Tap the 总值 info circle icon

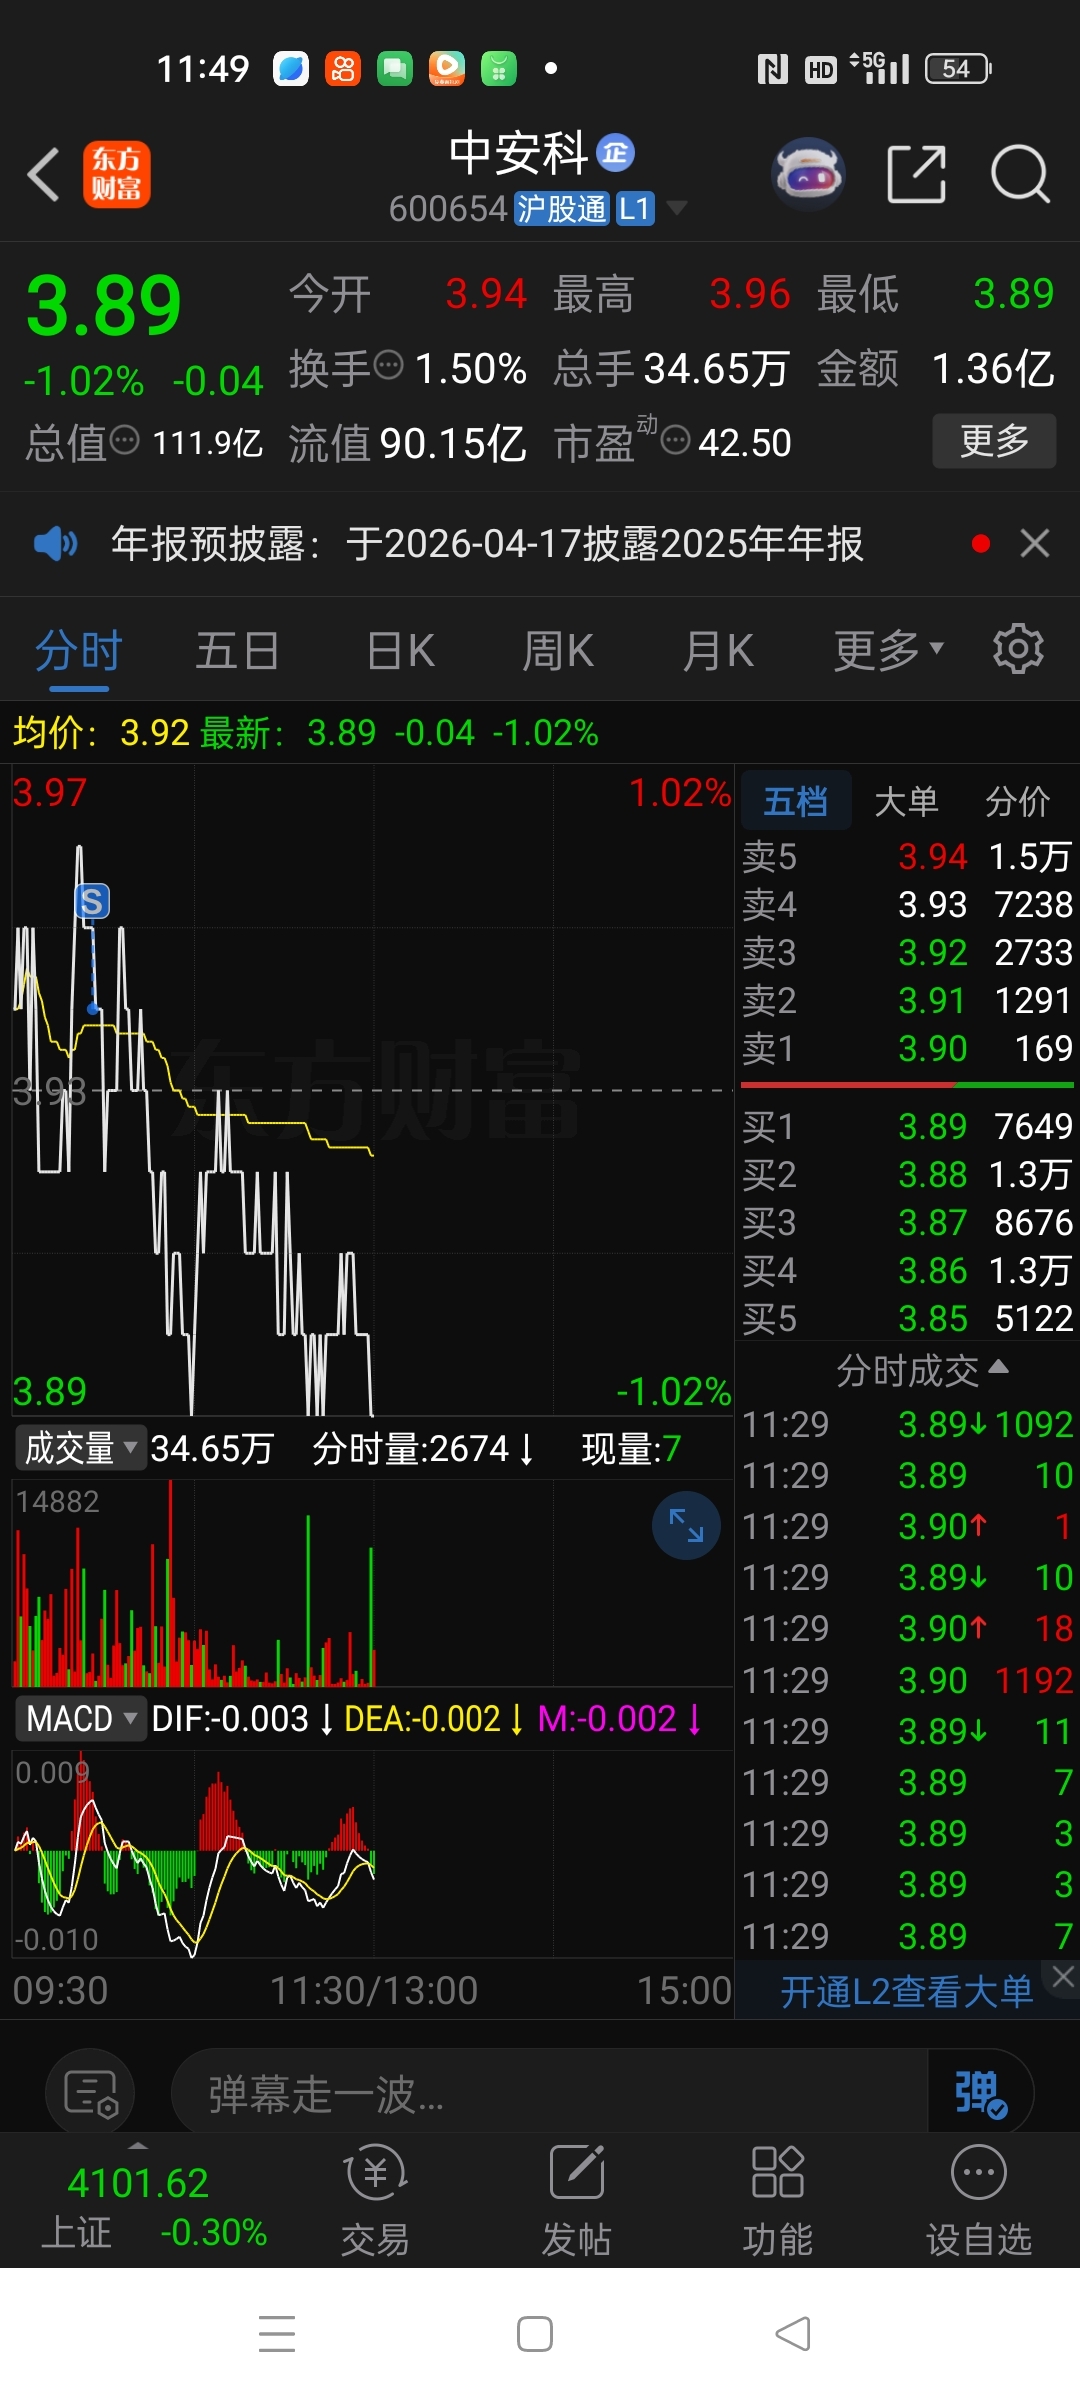[124, 439]
